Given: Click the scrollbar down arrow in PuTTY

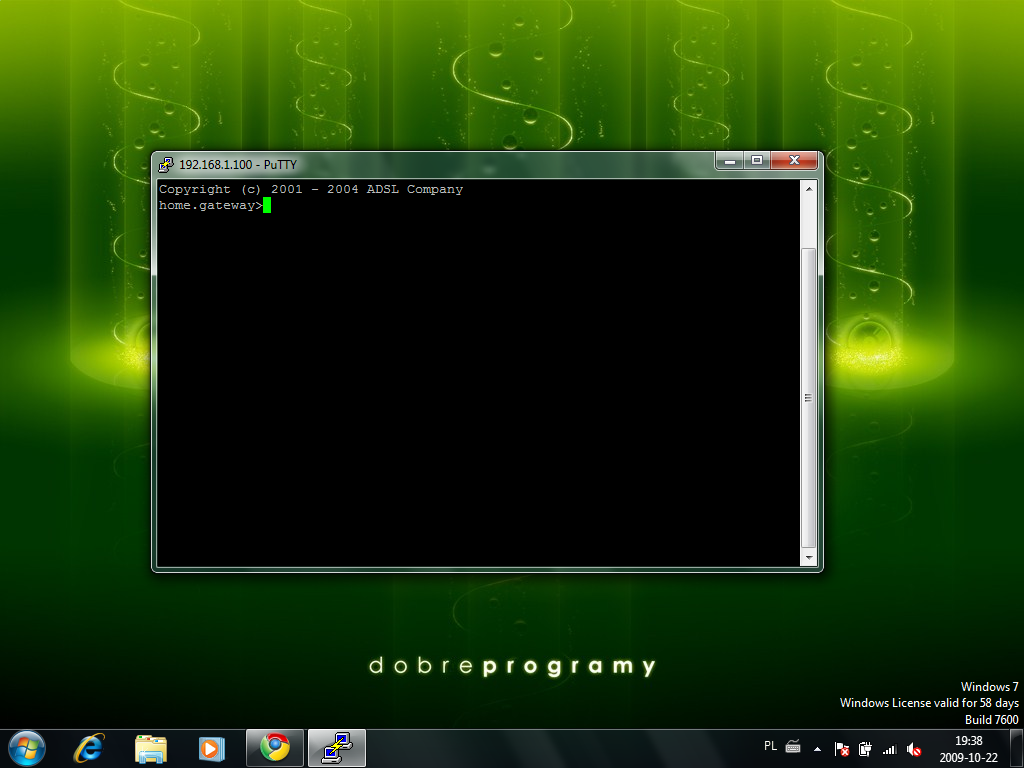Looking at the screenshot, I should tap(808, 558).
